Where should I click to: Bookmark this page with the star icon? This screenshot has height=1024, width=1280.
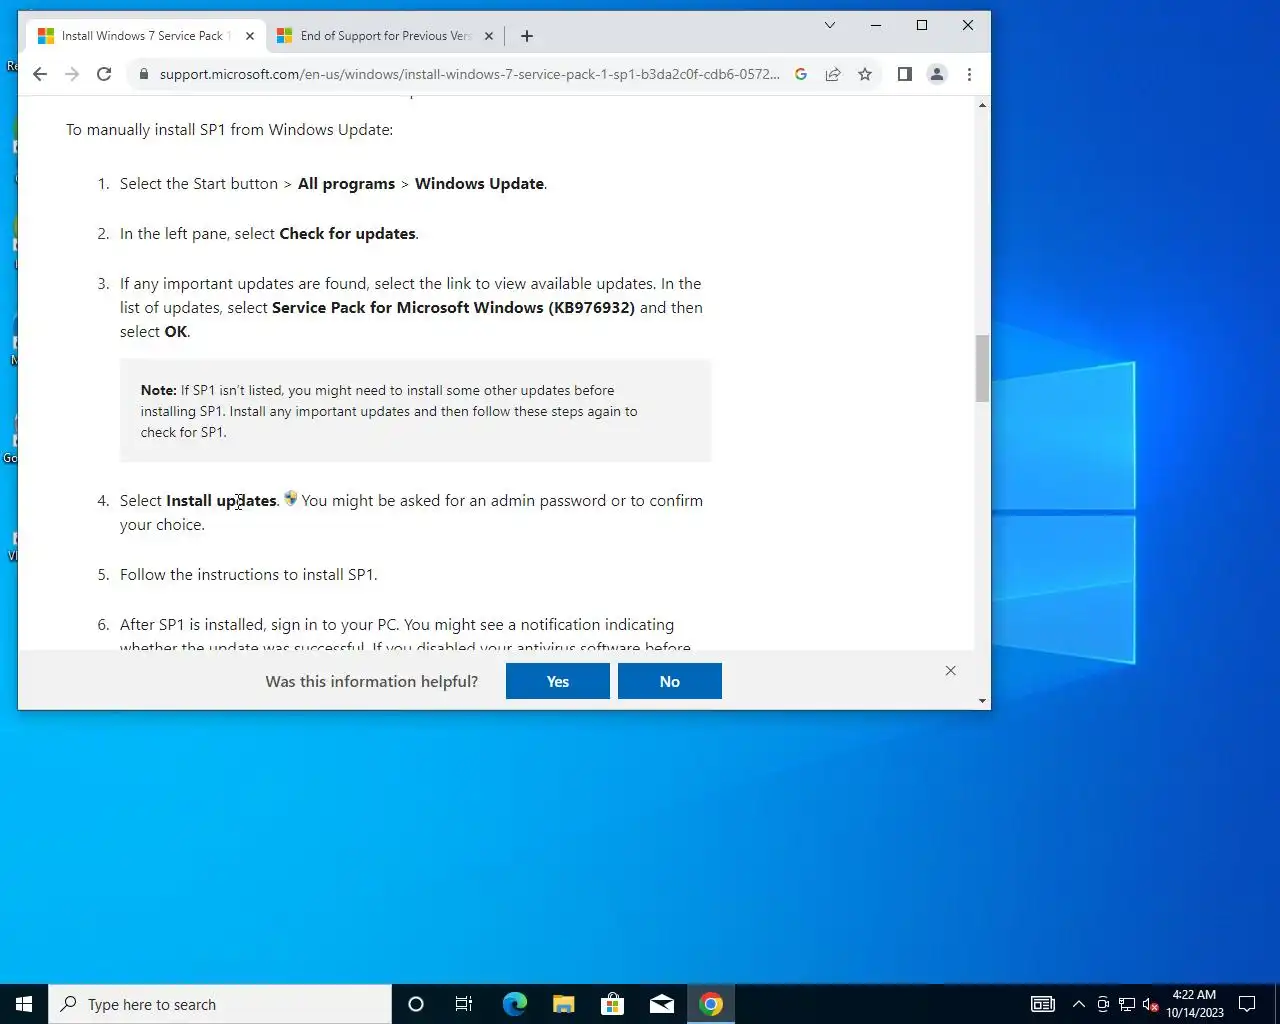pos(865,74)
